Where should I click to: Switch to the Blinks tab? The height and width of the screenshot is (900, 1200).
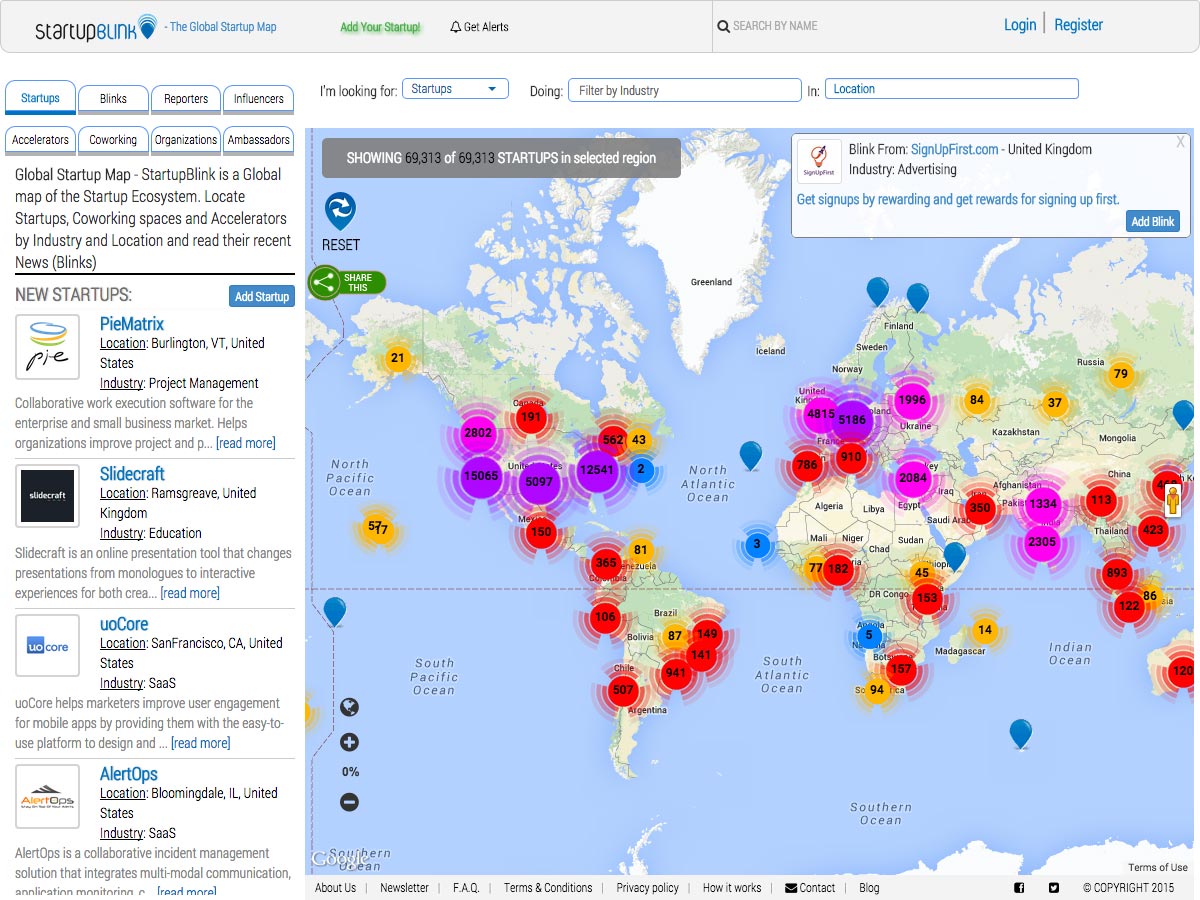[113, 99]
